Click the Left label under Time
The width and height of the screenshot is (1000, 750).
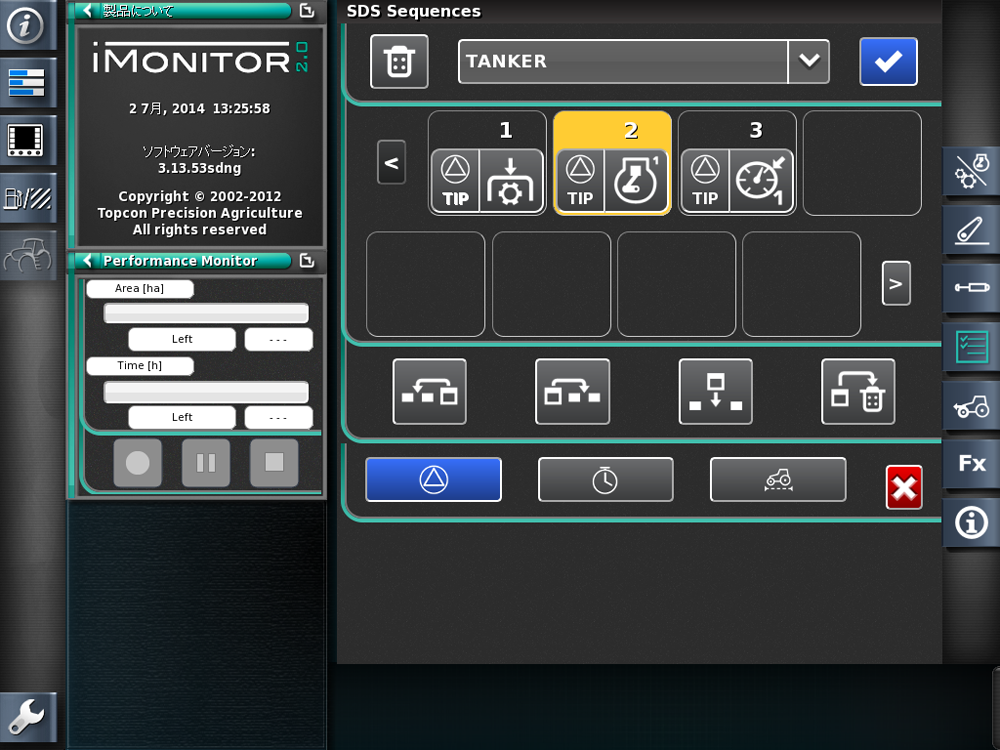click(182, 417)
